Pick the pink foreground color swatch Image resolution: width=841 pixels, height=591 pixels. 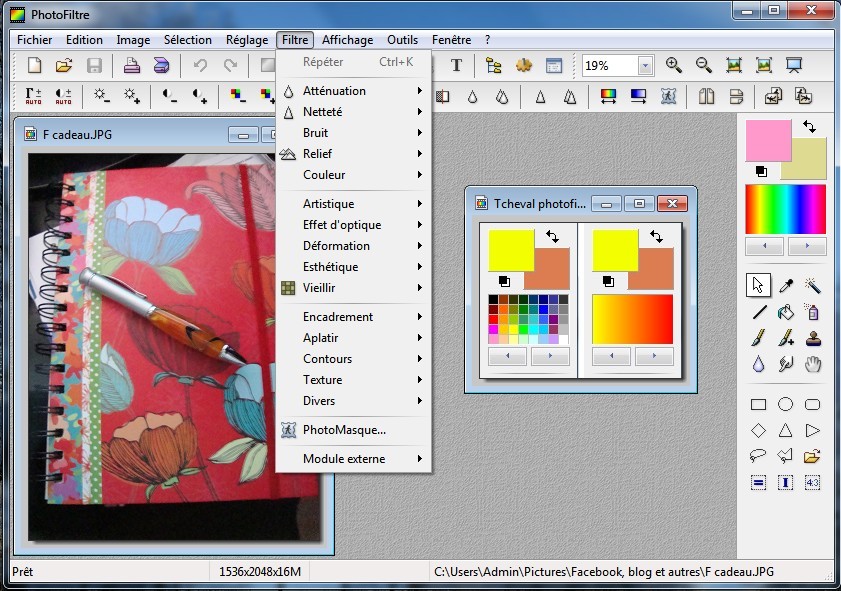[x=768, y=140]
